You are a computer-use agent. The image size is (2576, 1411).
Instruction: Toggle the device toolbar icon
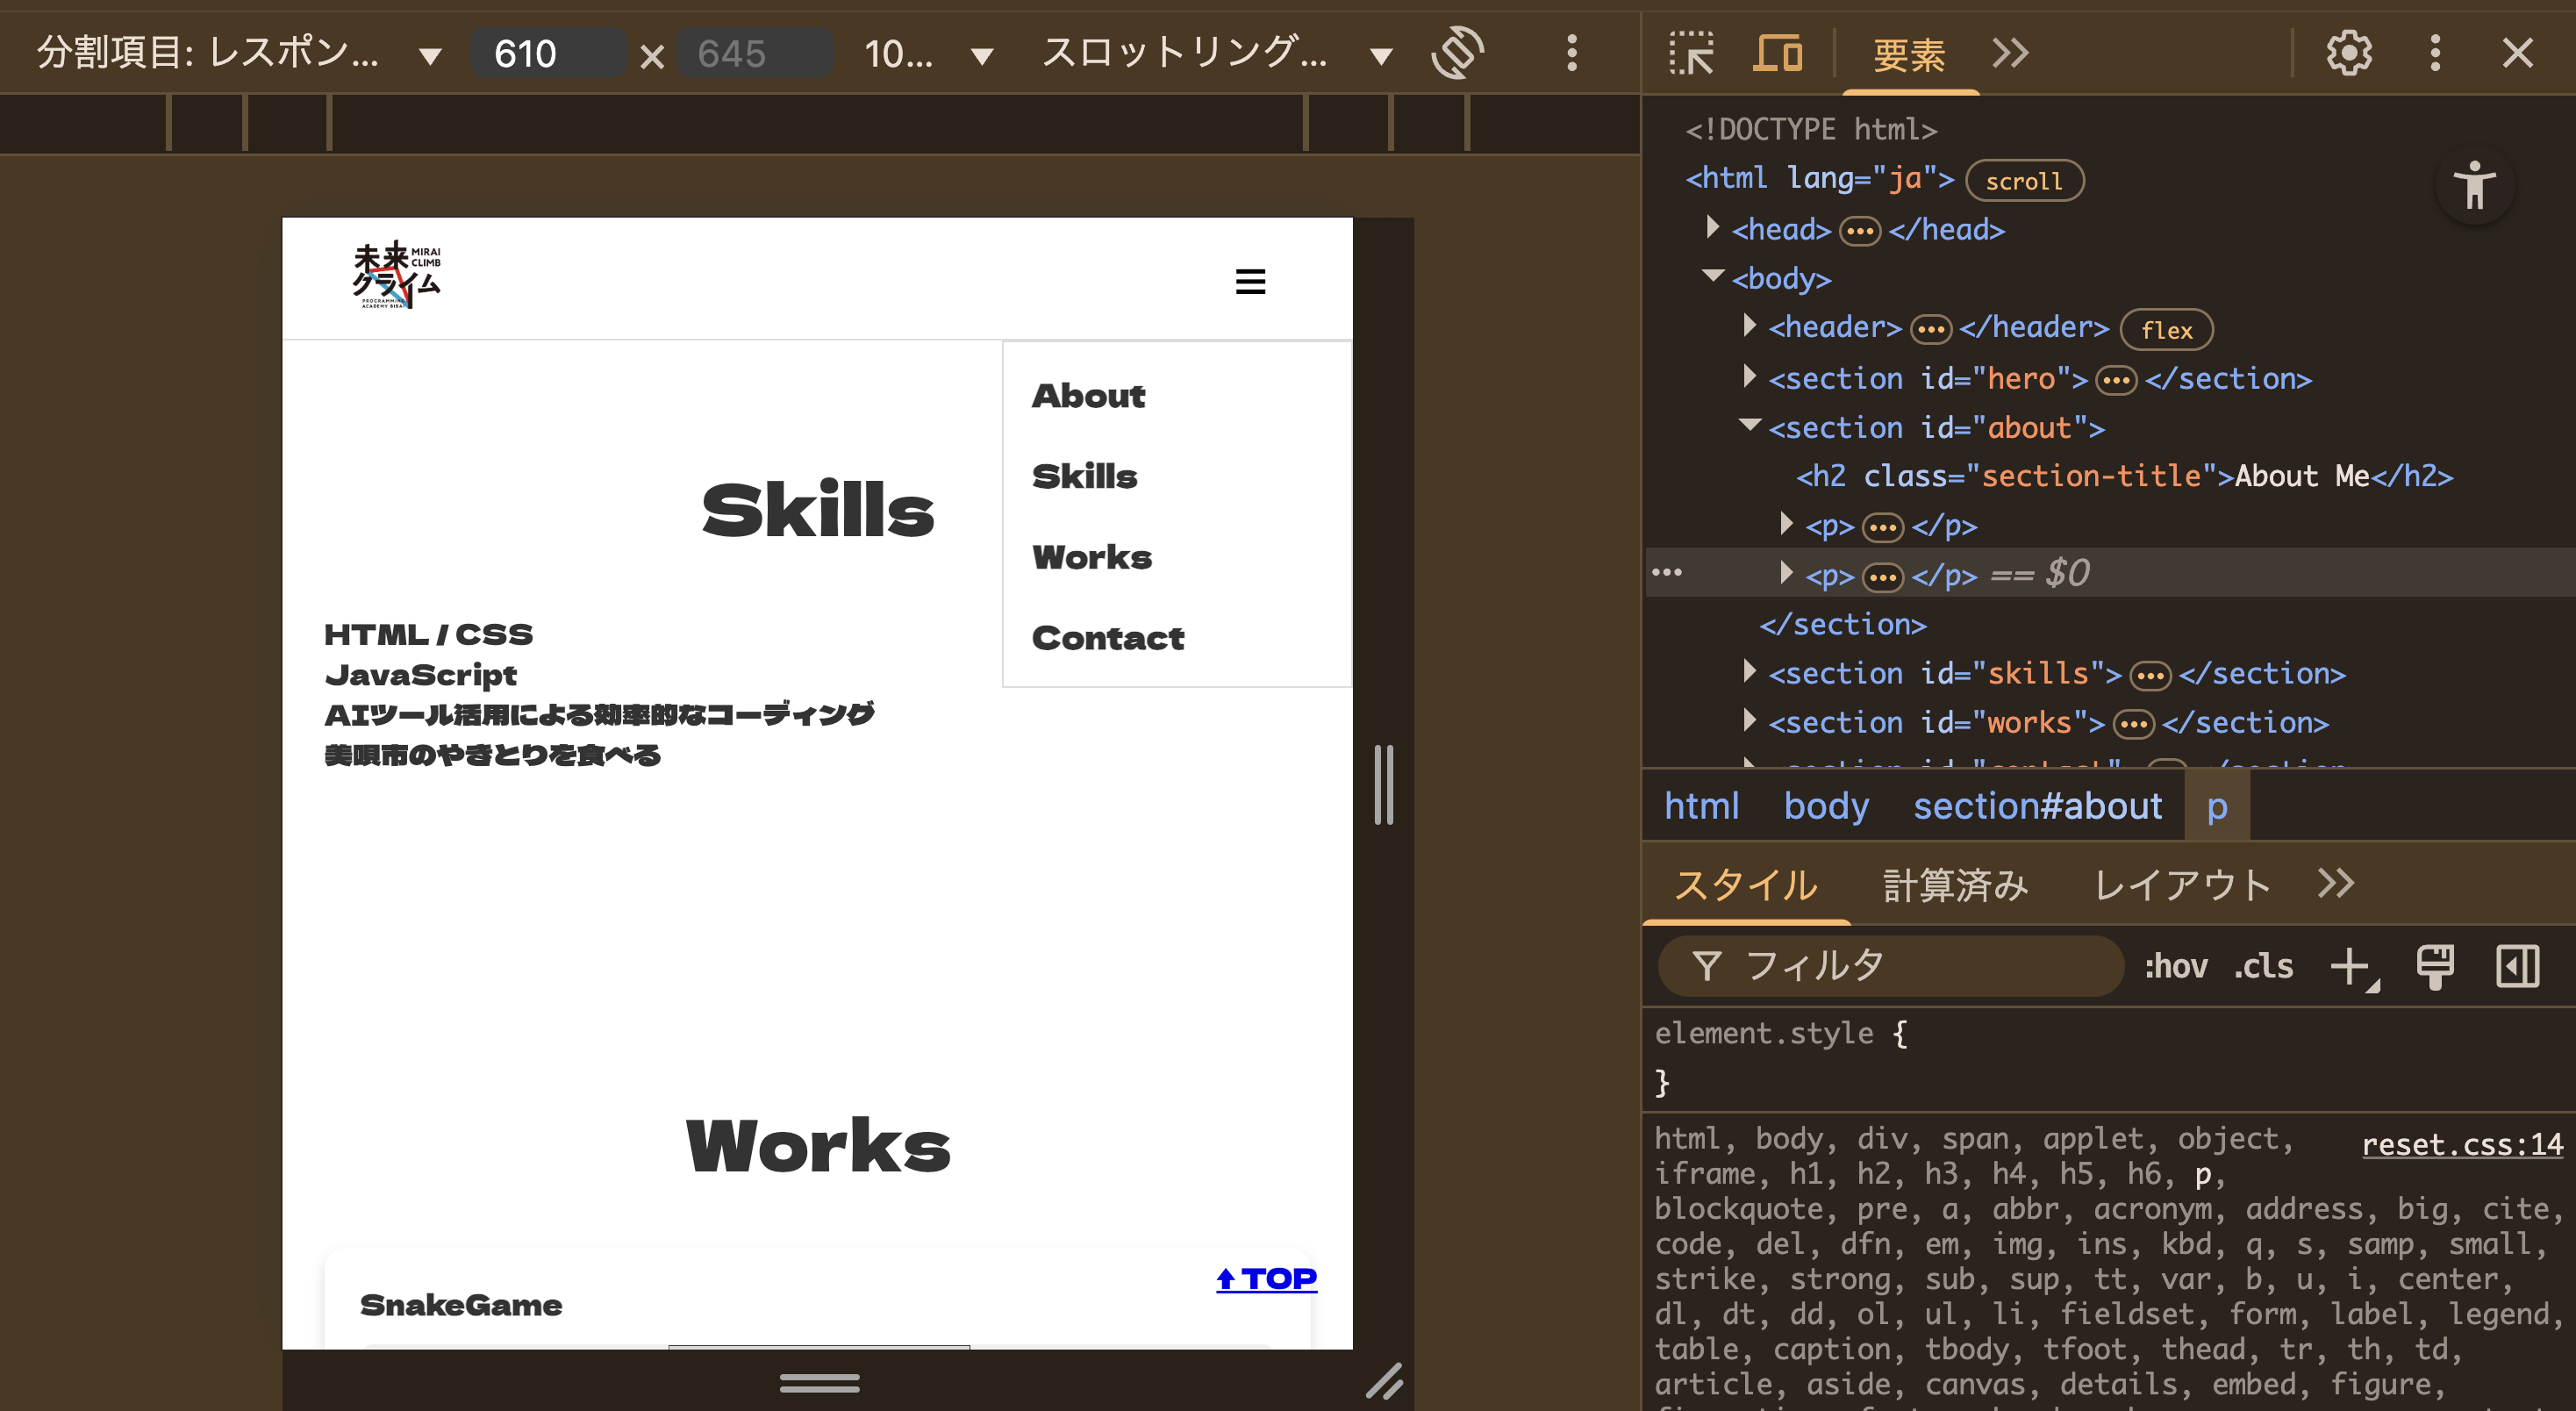(x=1777, y=53)
